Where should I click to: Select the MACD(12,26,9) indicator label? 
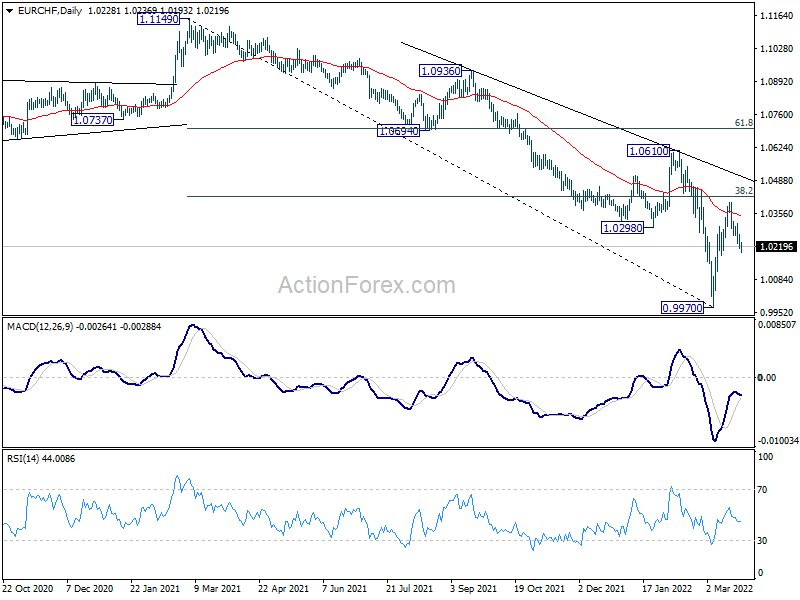[40, 327]
